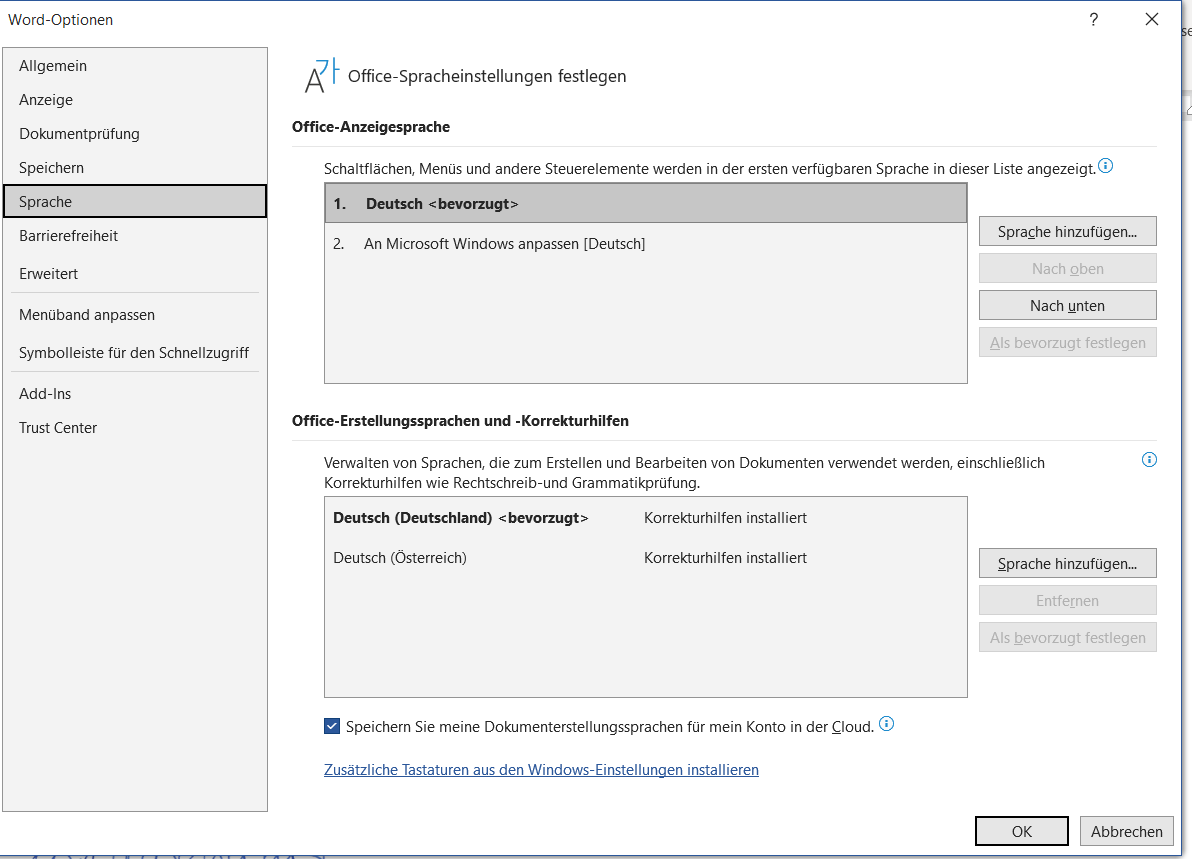Image resolution: width=1192 pixels, height=859 pixels.
Task: Open the Trust Center category
Action: coord(135,428)
